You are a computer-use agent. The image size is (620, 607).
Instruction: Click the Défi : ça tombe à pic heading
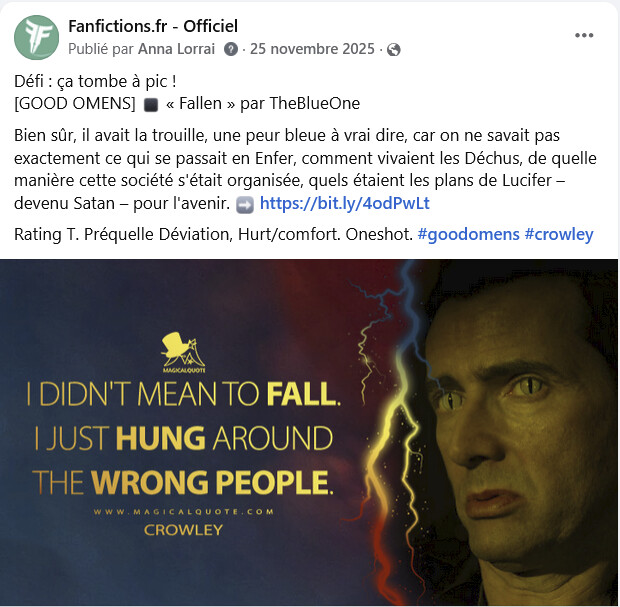point(95,81)
